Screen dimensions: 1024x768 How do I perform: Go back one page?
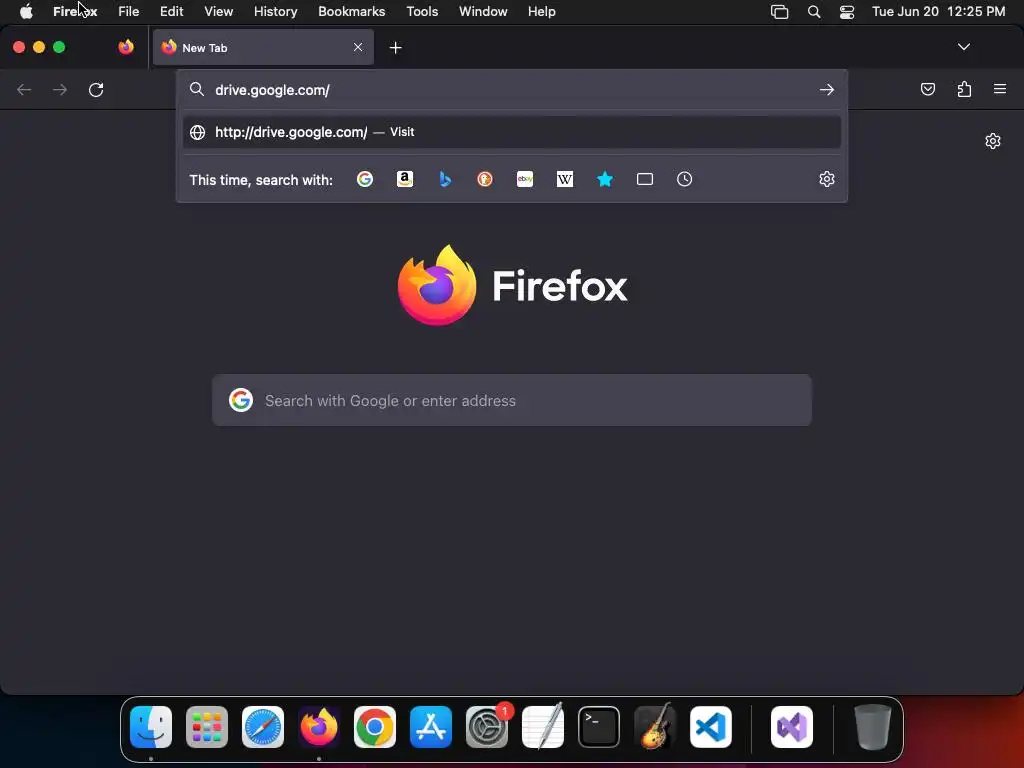24,89
